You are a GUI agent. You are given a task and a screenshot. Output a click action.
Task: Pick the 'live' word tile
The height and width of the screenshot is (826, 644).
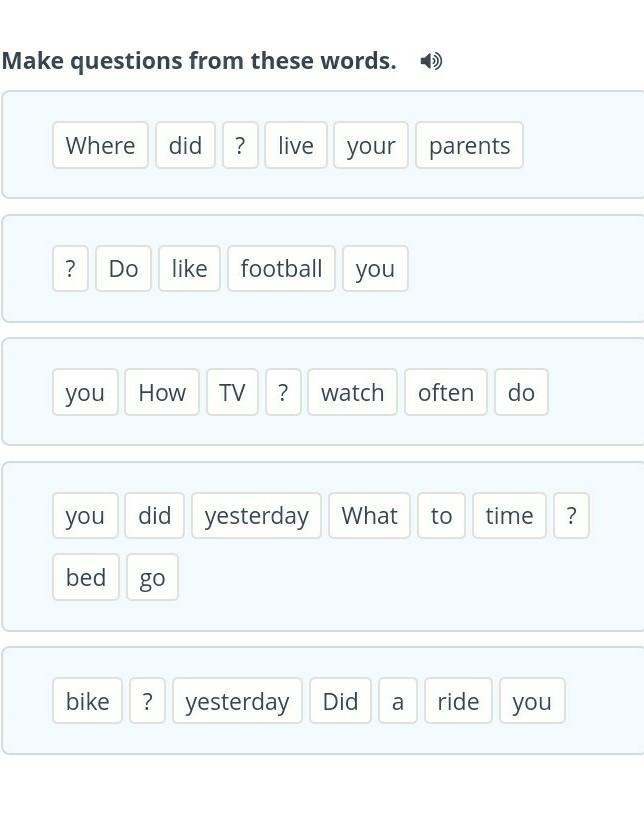point(296,146)
